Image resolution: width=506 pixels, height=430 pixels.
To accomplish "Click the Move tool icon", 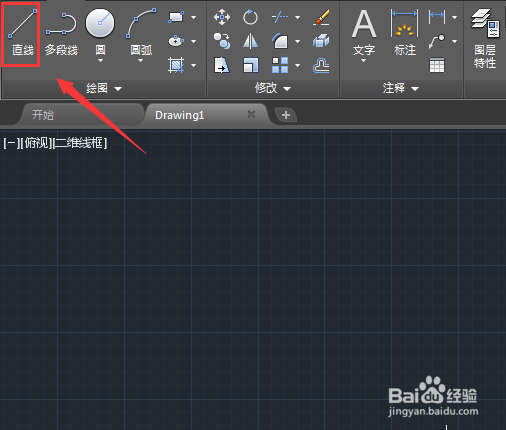I will [x=222, y=17].
